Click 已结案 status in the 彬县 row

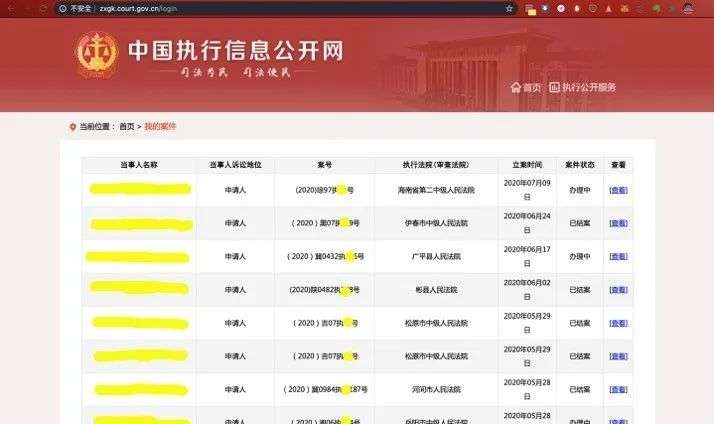580,290
